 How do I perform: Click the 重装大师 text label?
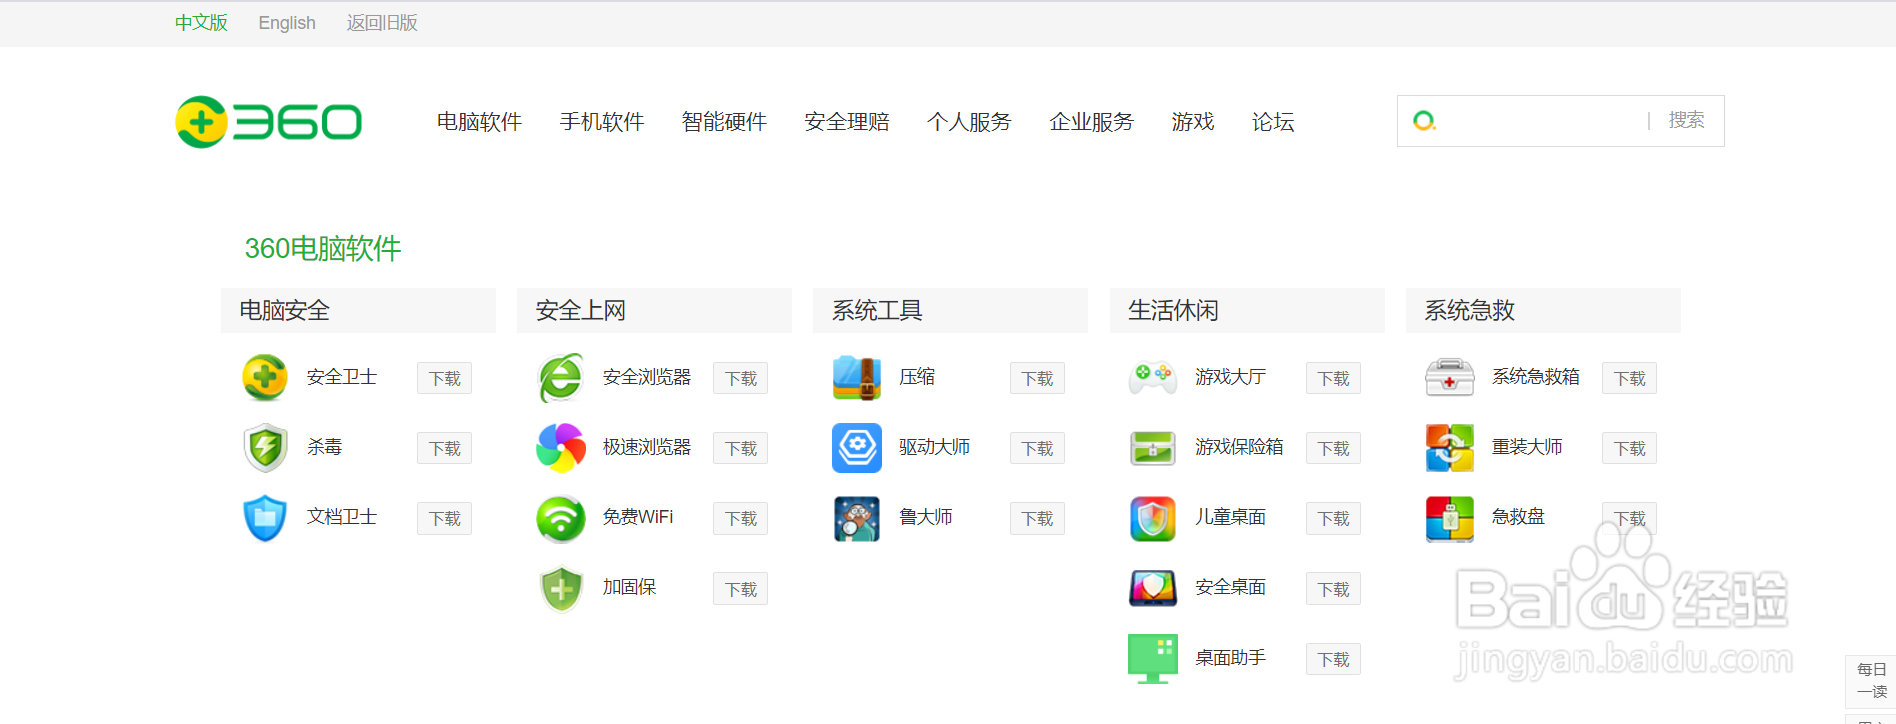pos(1527,447)
